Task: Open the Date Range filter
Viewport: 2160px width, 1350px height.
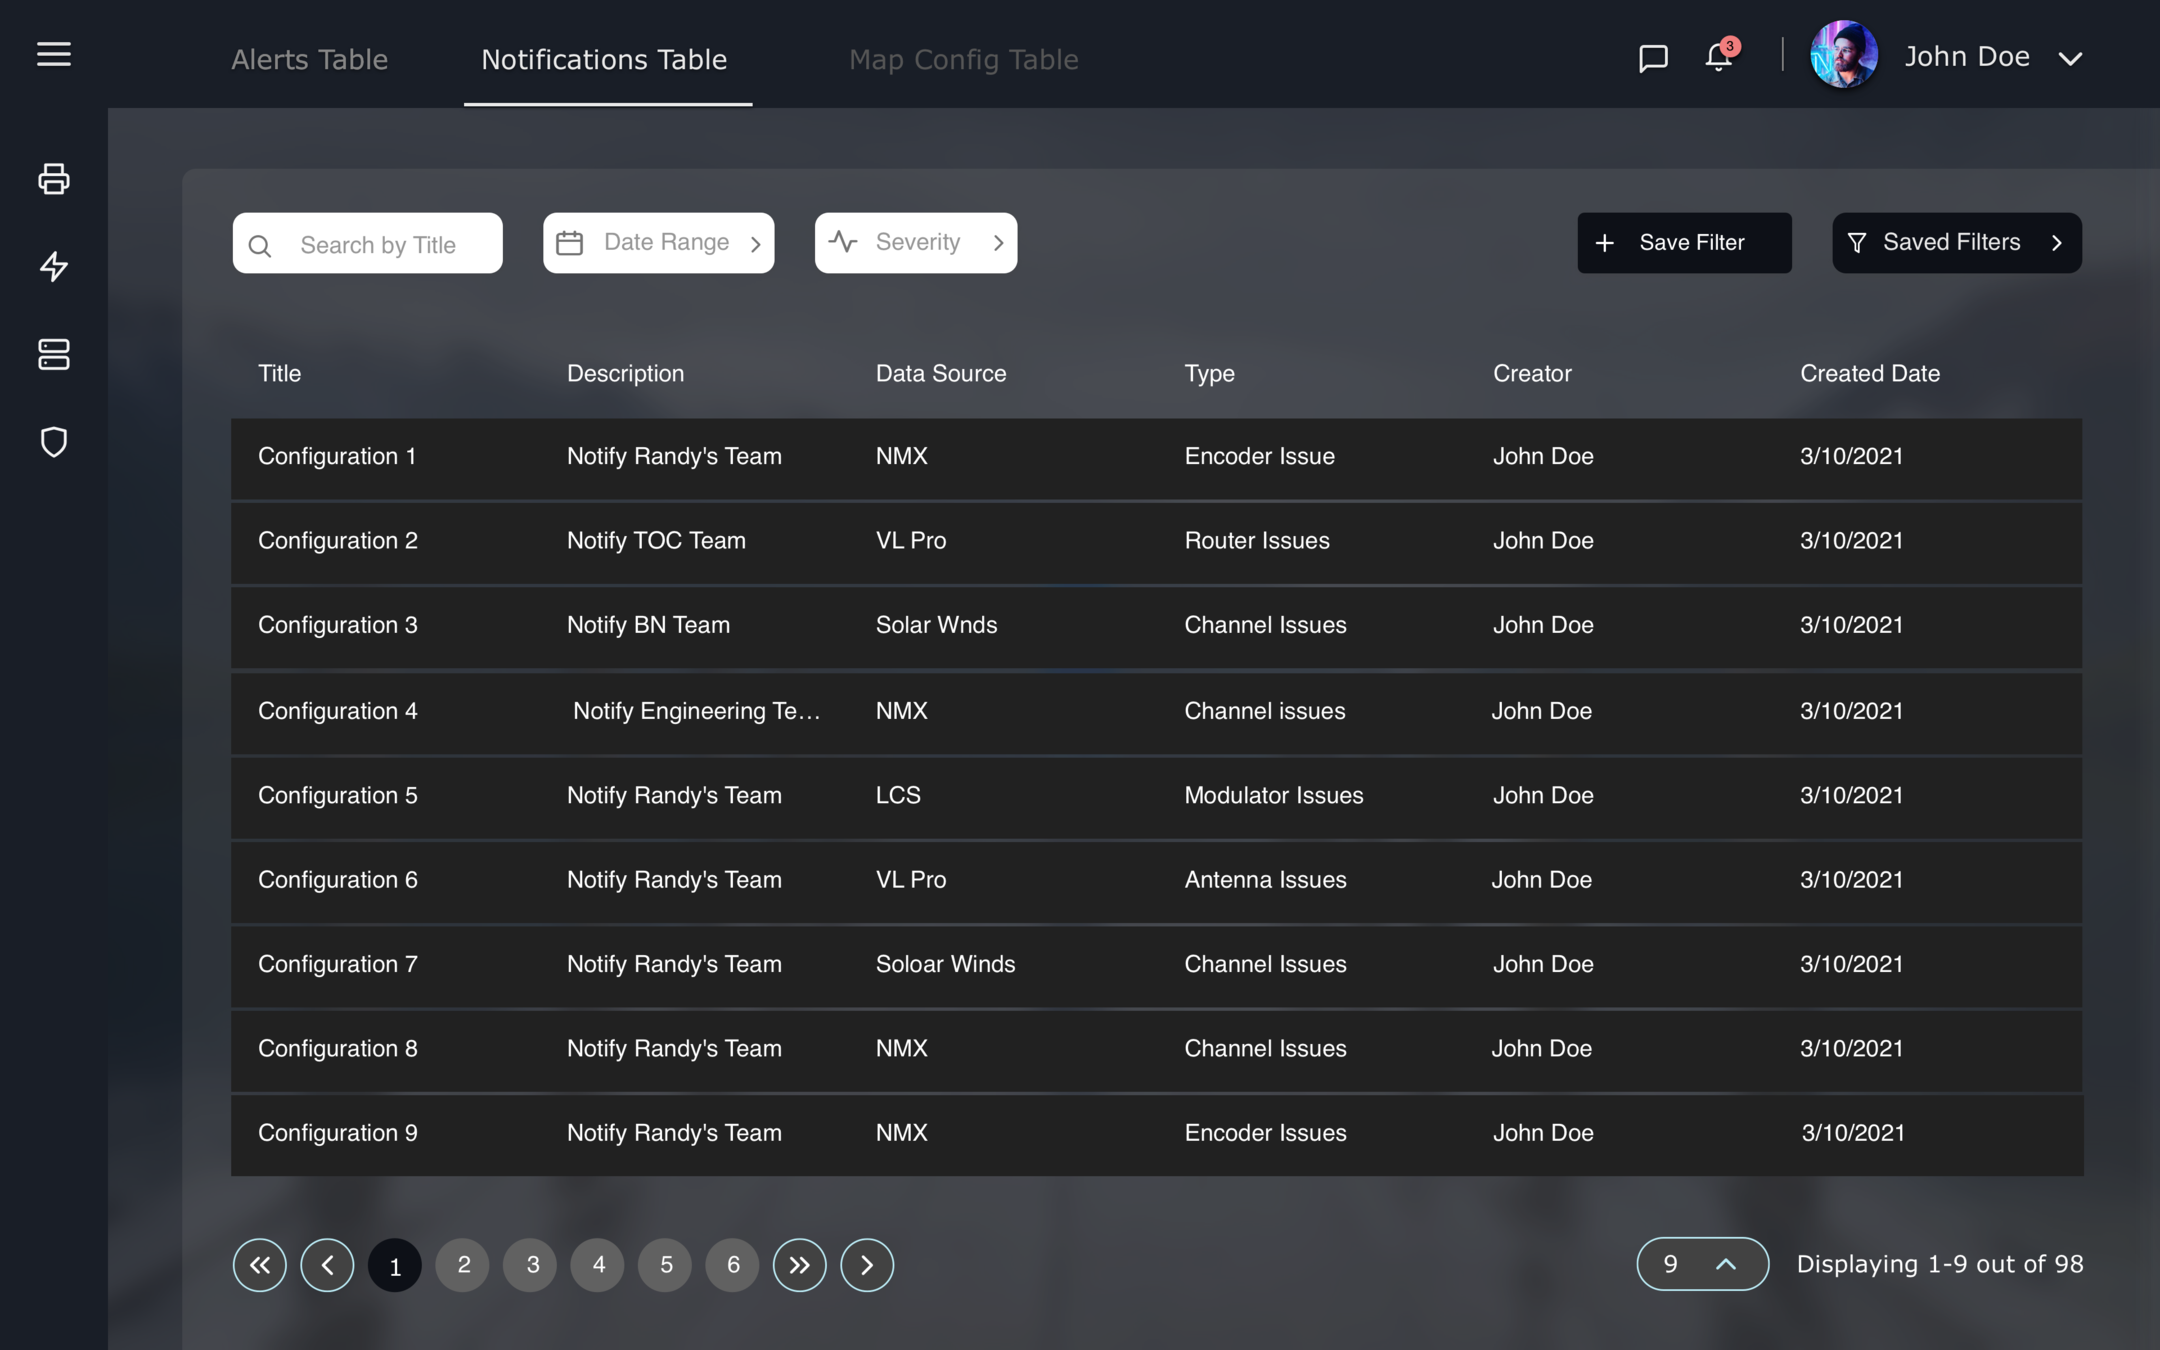Action: (x=658, y=243)
